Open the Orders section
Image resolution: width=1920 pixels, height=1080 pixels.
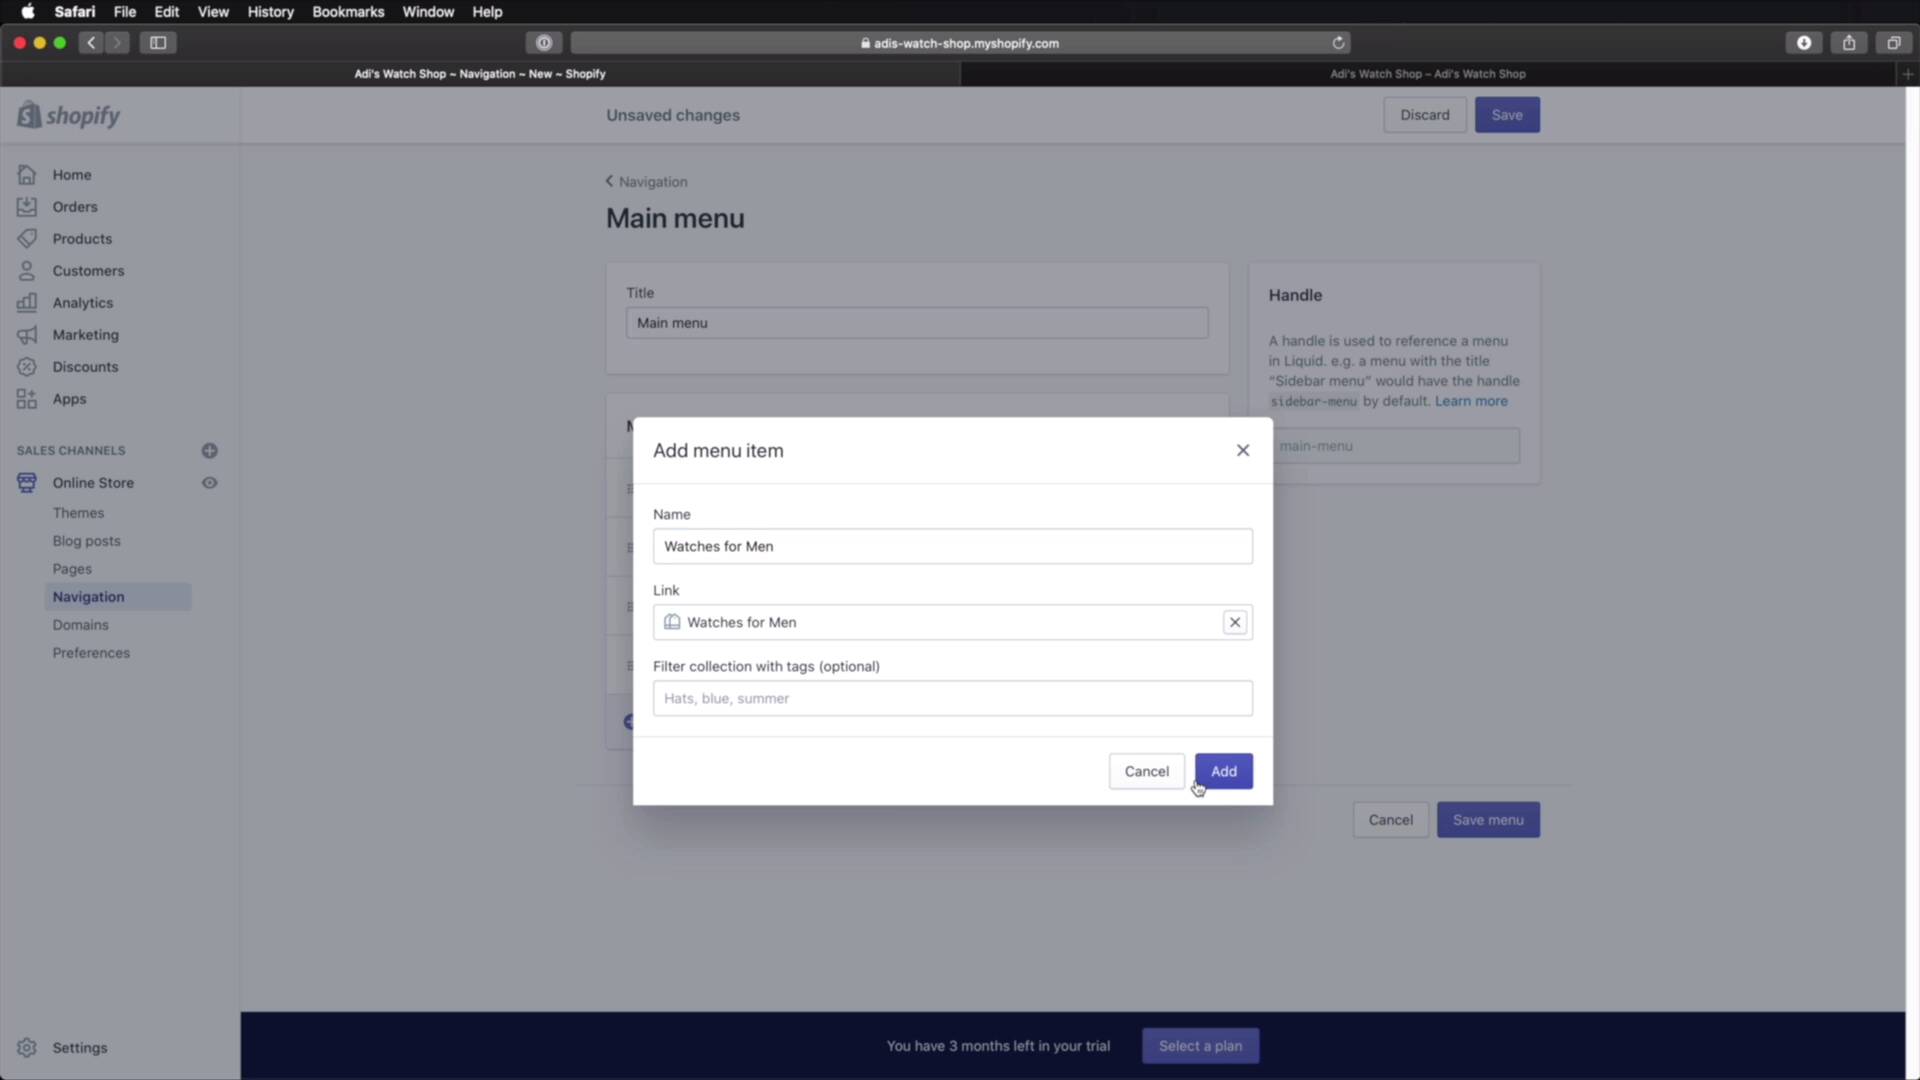click(74, 206)
